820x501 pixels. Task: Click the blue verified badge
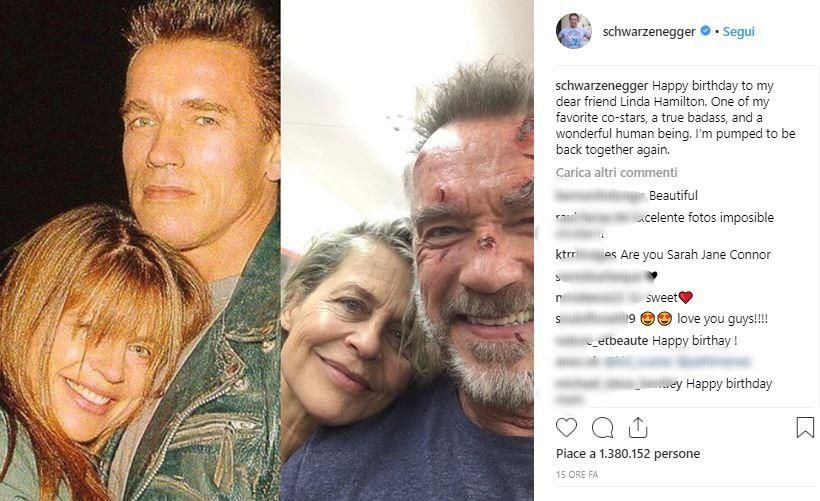(x=705, y=32)
